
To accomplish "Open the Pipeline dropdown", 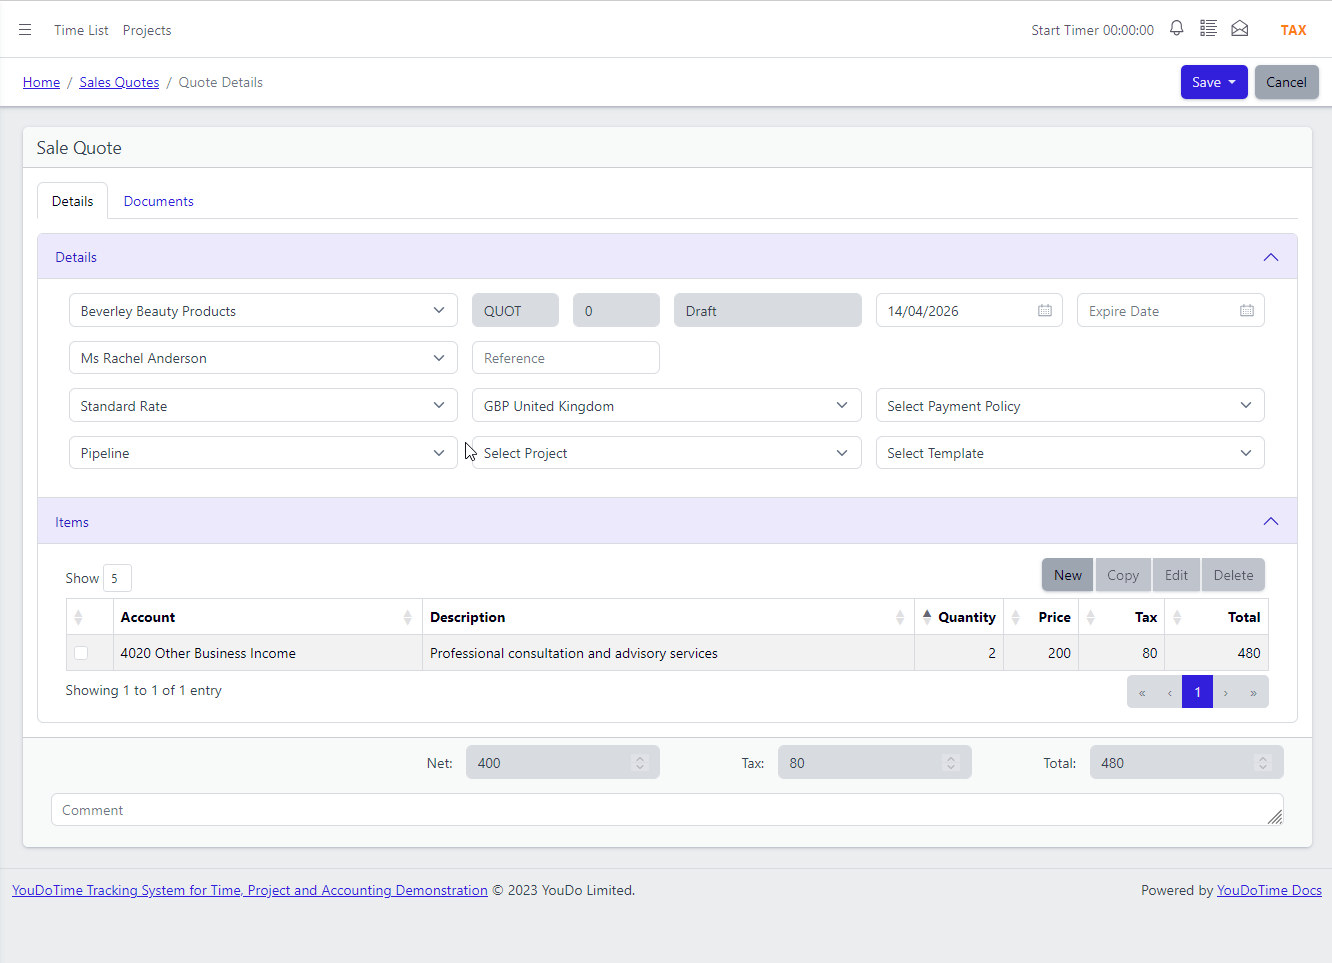I will coord(263,453).
